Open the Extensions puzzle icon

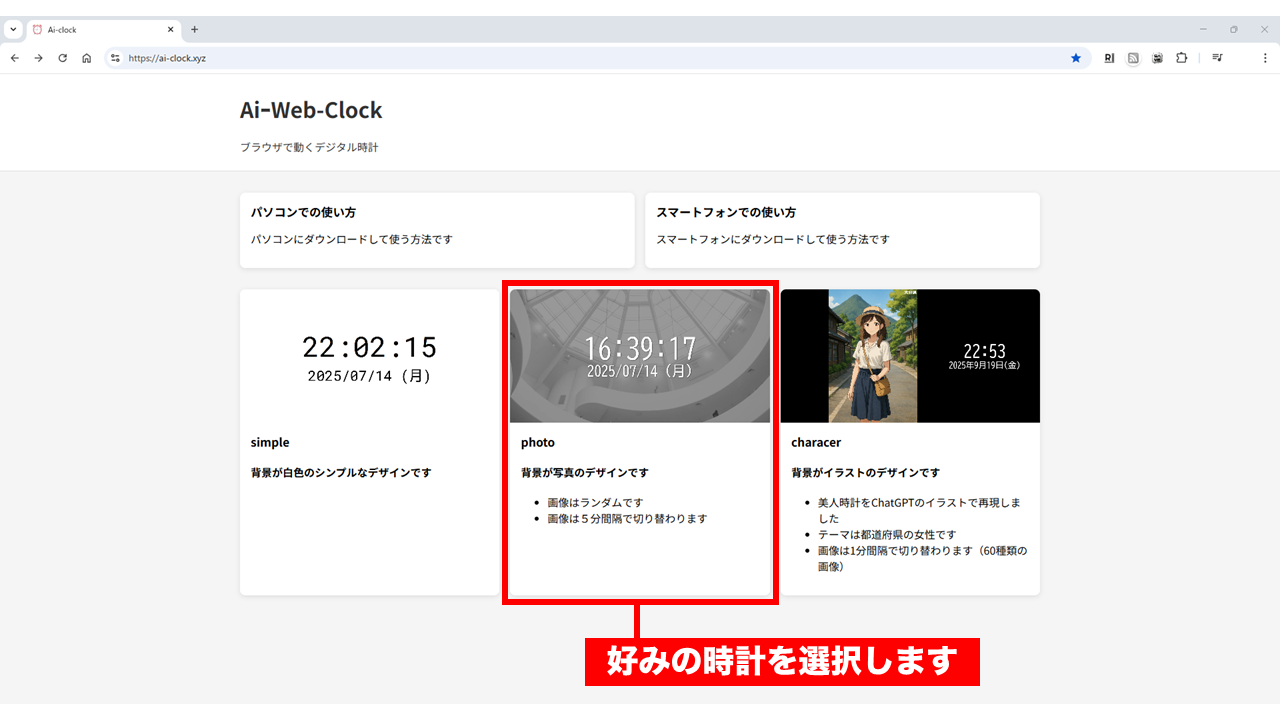(1181, 58)
